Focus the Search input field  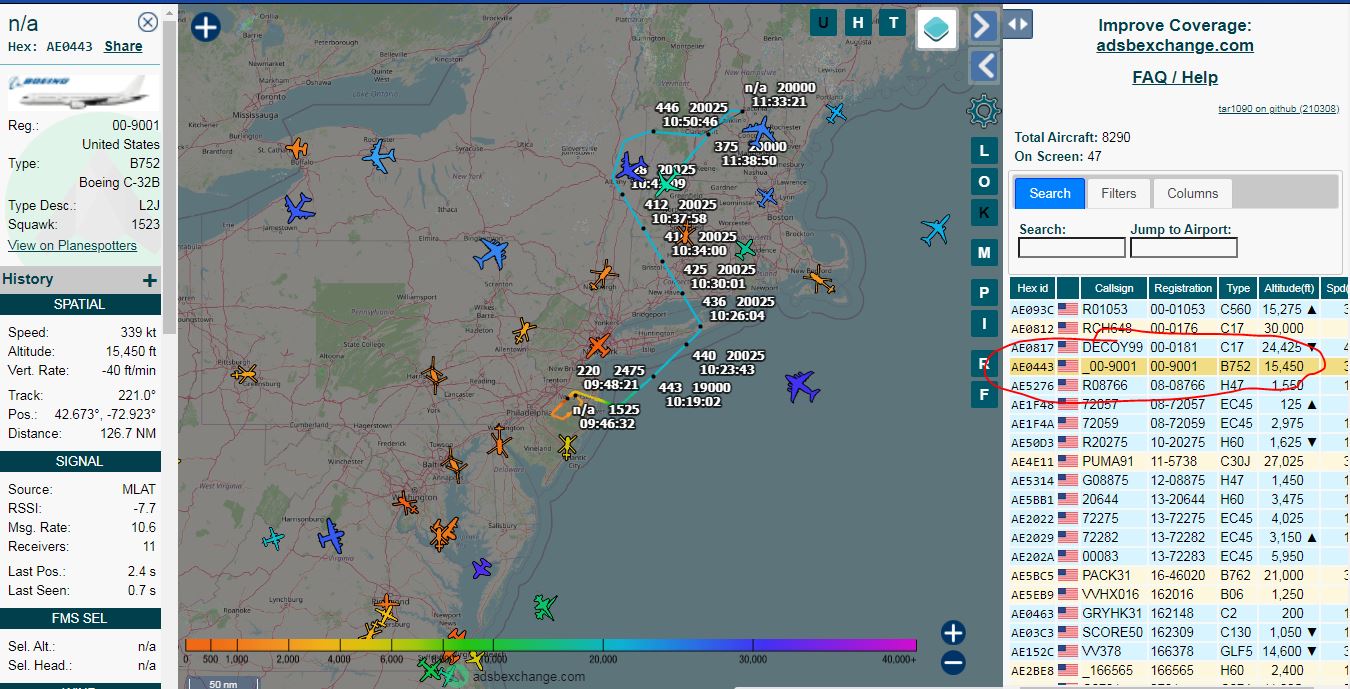click(1071, 248)
